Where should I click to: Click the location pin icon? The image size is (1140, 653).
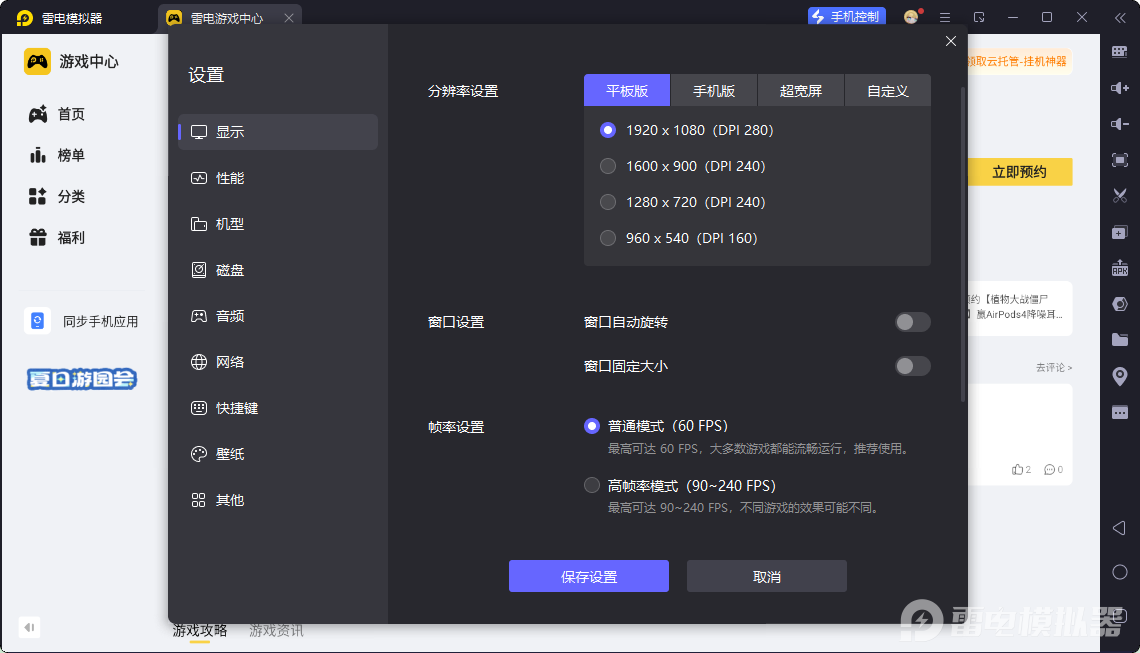1120,376
